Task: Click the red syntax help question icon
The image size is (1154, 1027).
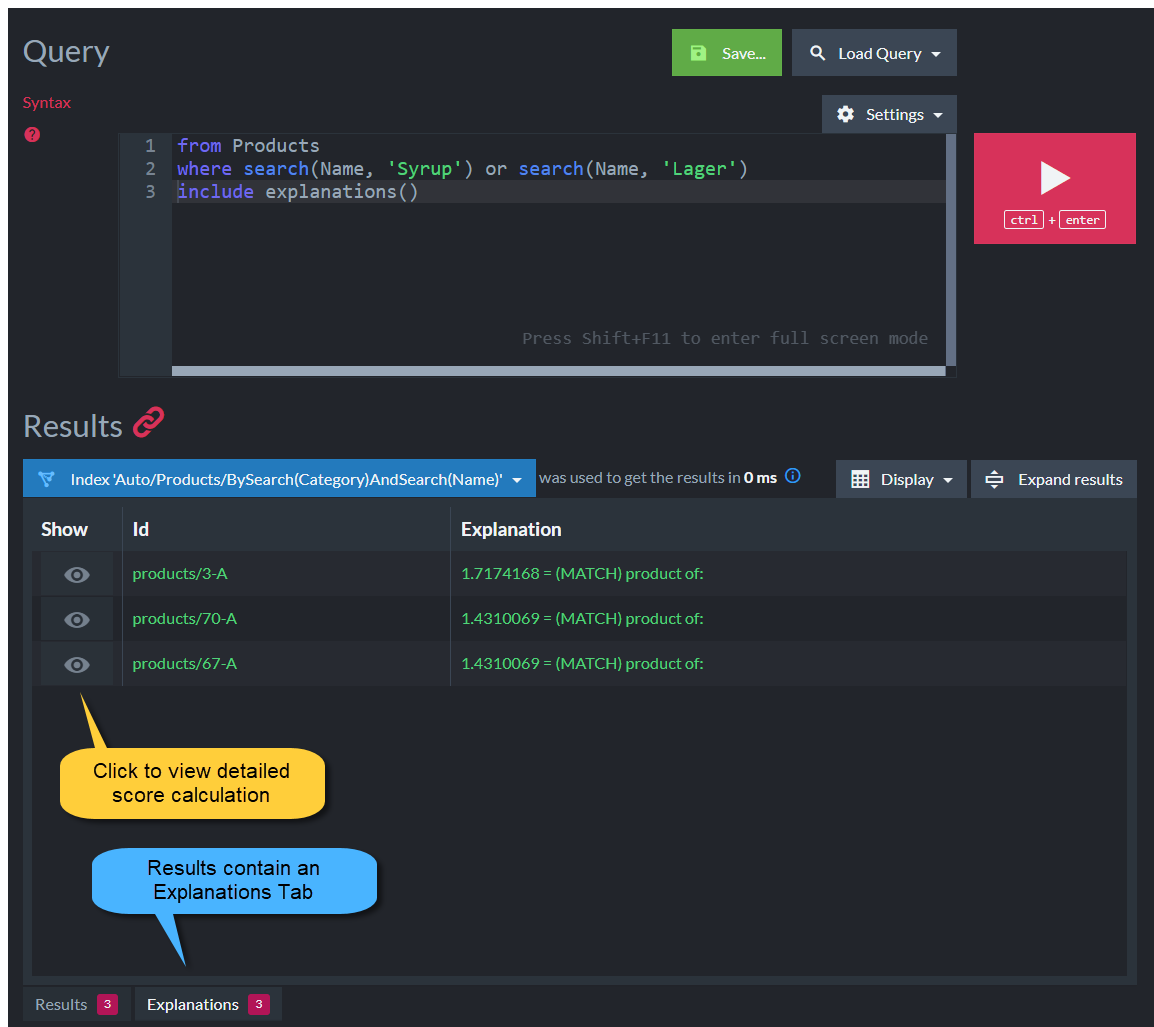Action: (32, 135)
